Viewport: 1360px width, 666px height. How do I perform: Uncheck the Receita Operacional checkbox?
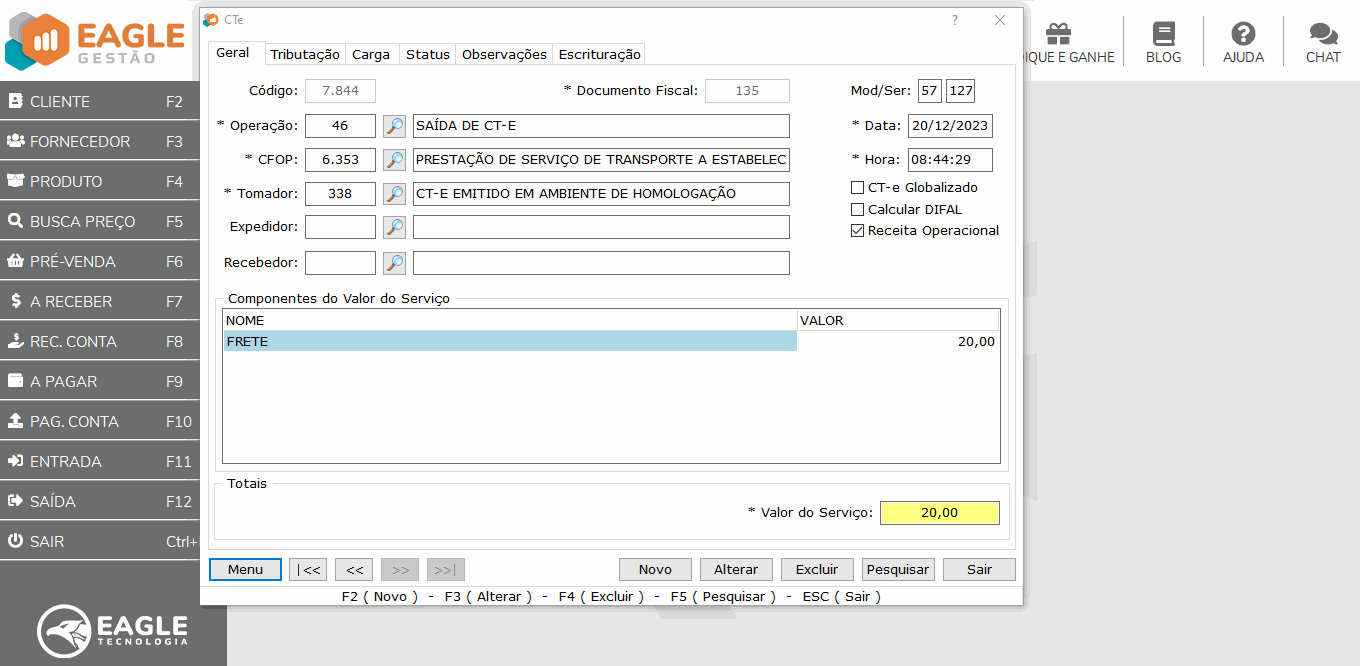pos(857,231)
